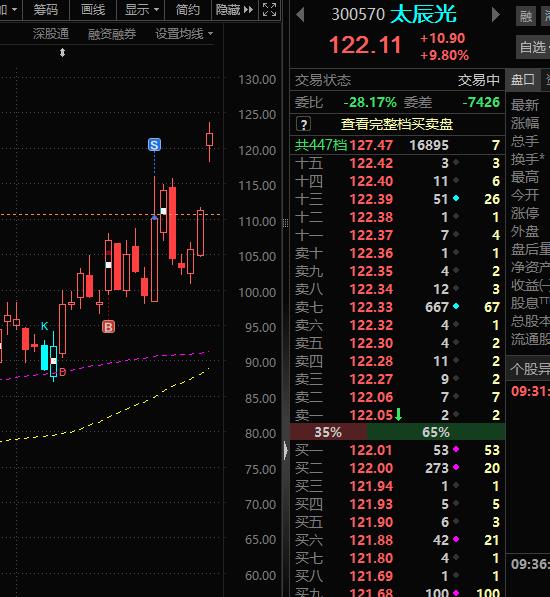This screenshot has height=597, width=550.
Task: Click the question mark help icon
Action: point(303,124)
